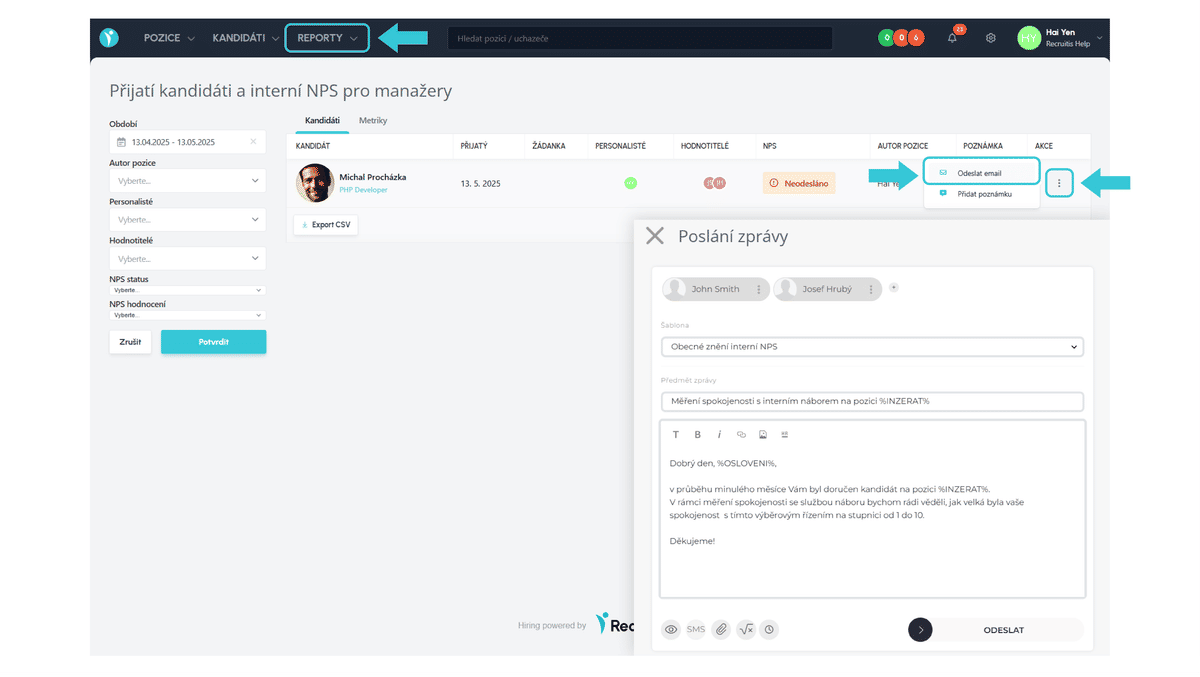Click the dark arrow circle next to Odeslat

click(x=920, y=630)
